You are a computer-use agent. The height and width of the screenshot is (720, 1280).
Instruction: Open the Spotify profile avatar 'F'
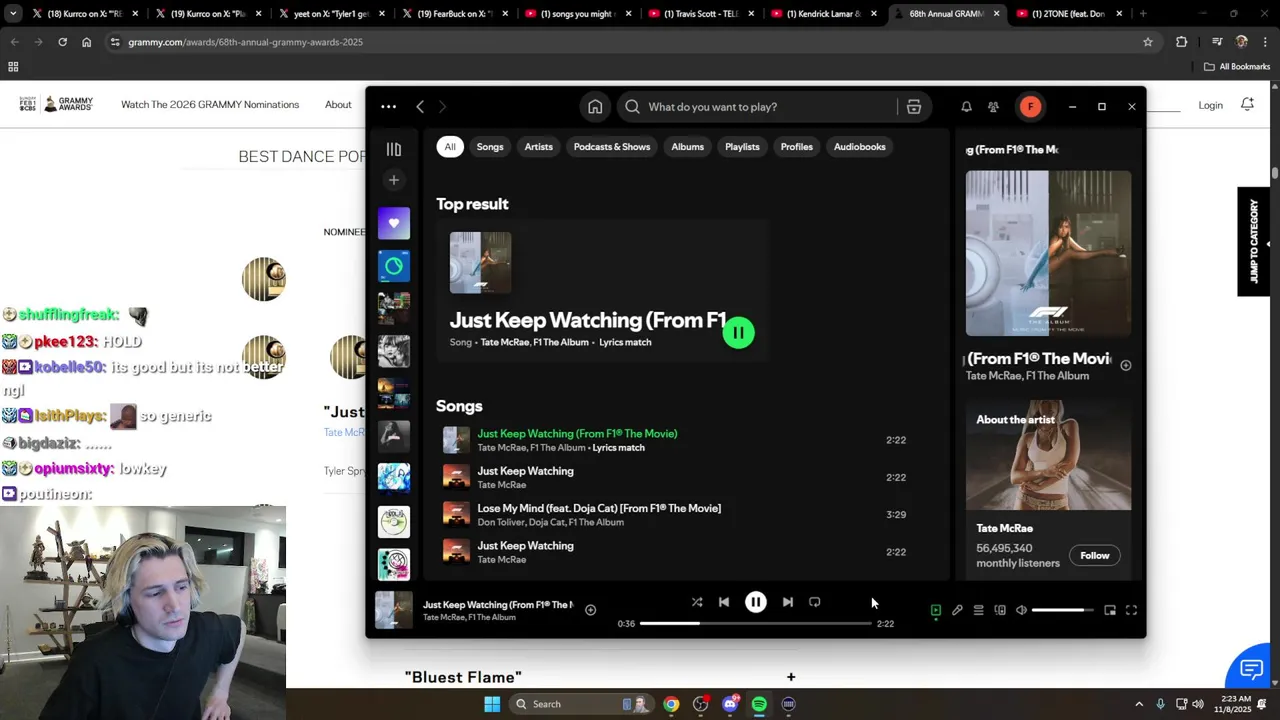point(1030,107)
